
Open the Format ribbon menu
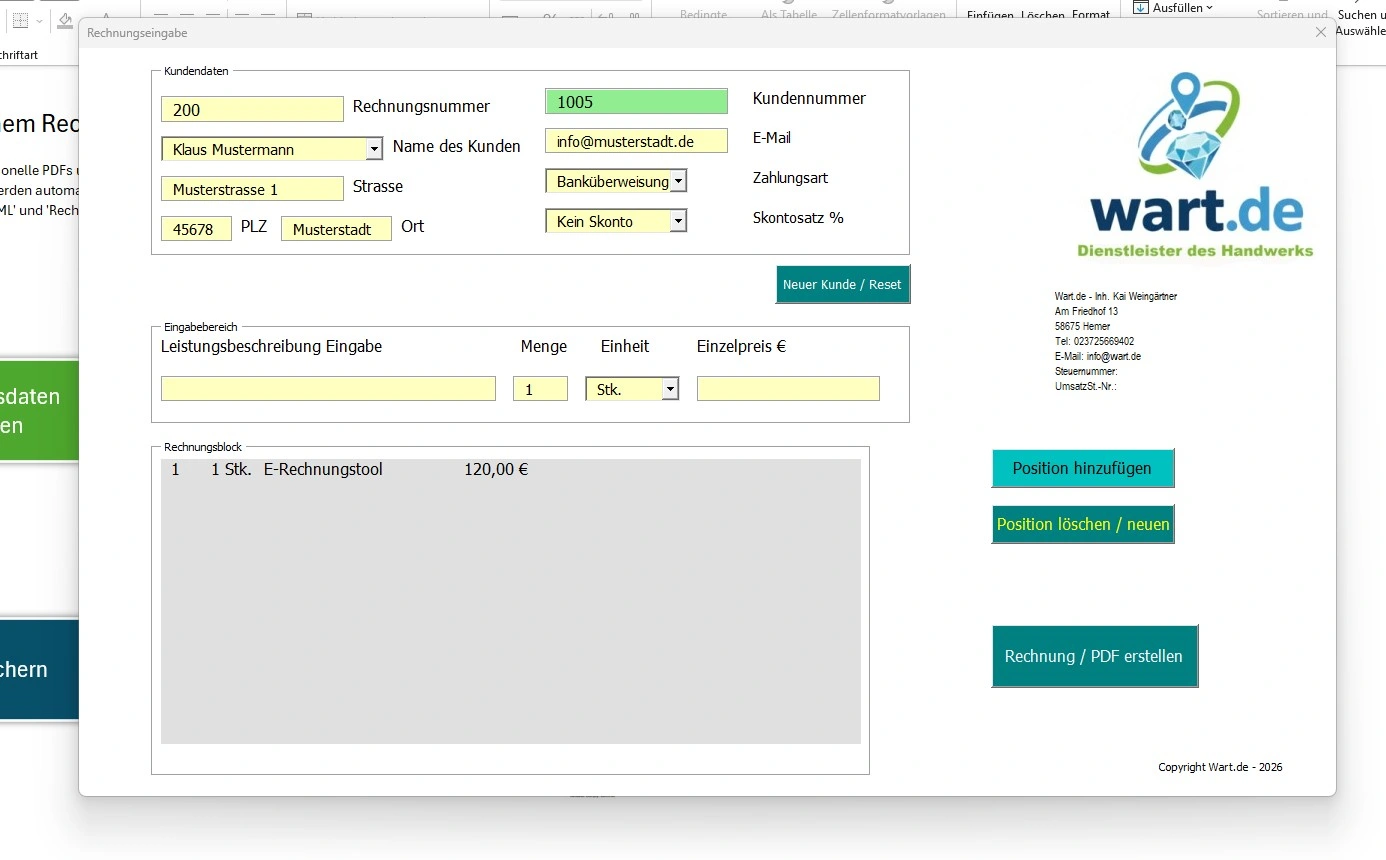click(1090, 15)
